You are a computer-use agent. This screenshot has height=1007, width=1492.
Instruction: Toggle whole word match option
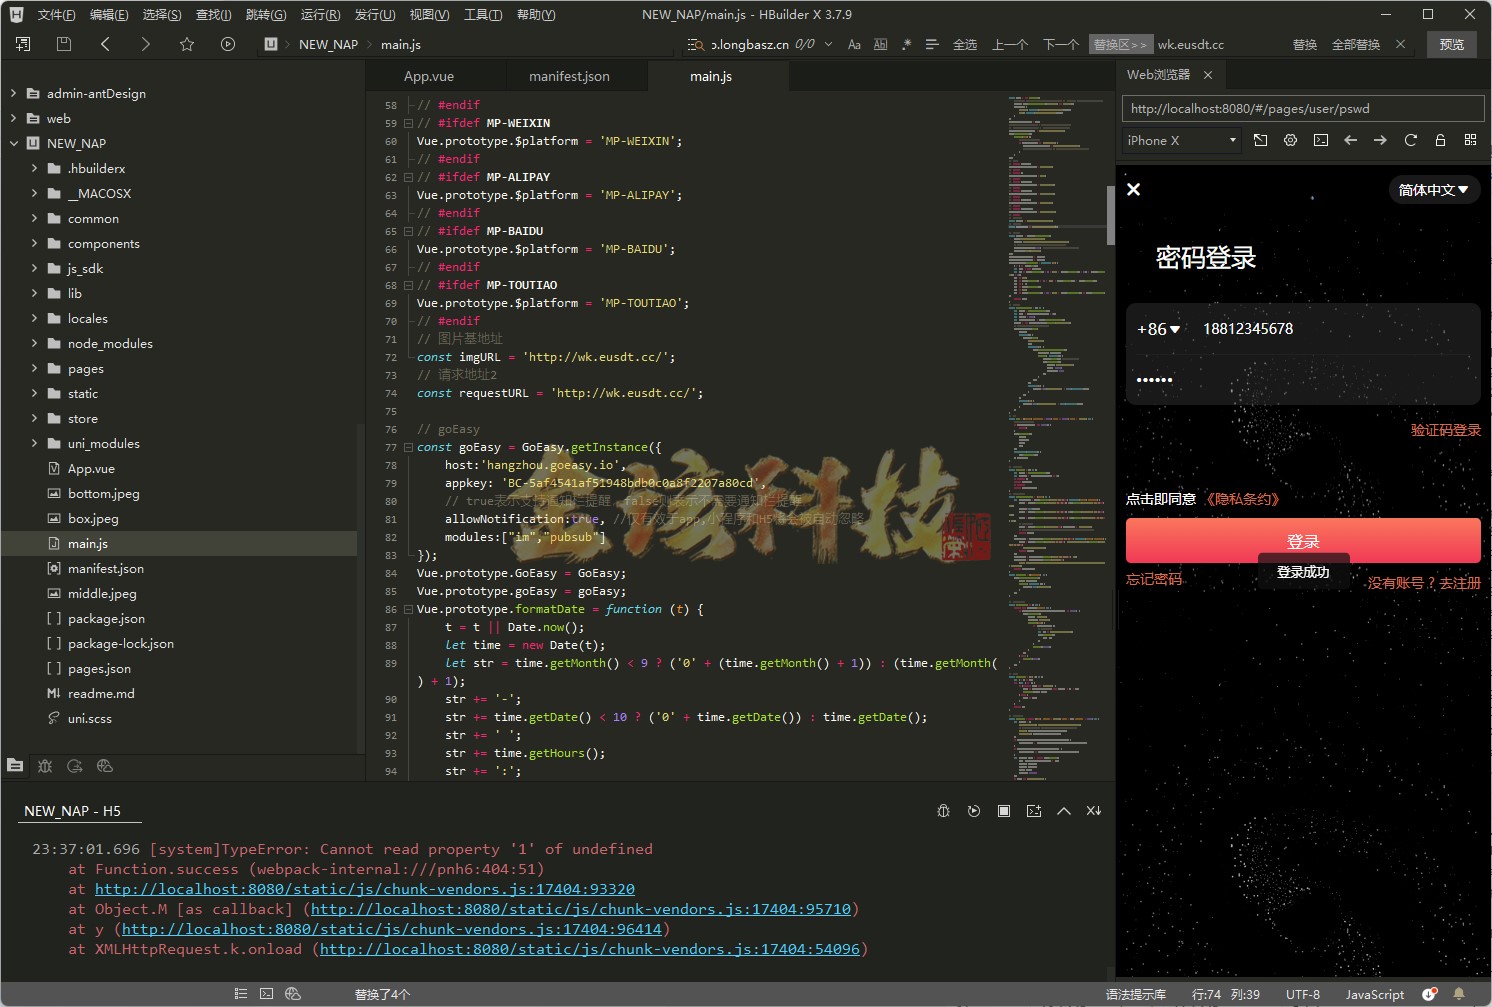coord(880,45)
